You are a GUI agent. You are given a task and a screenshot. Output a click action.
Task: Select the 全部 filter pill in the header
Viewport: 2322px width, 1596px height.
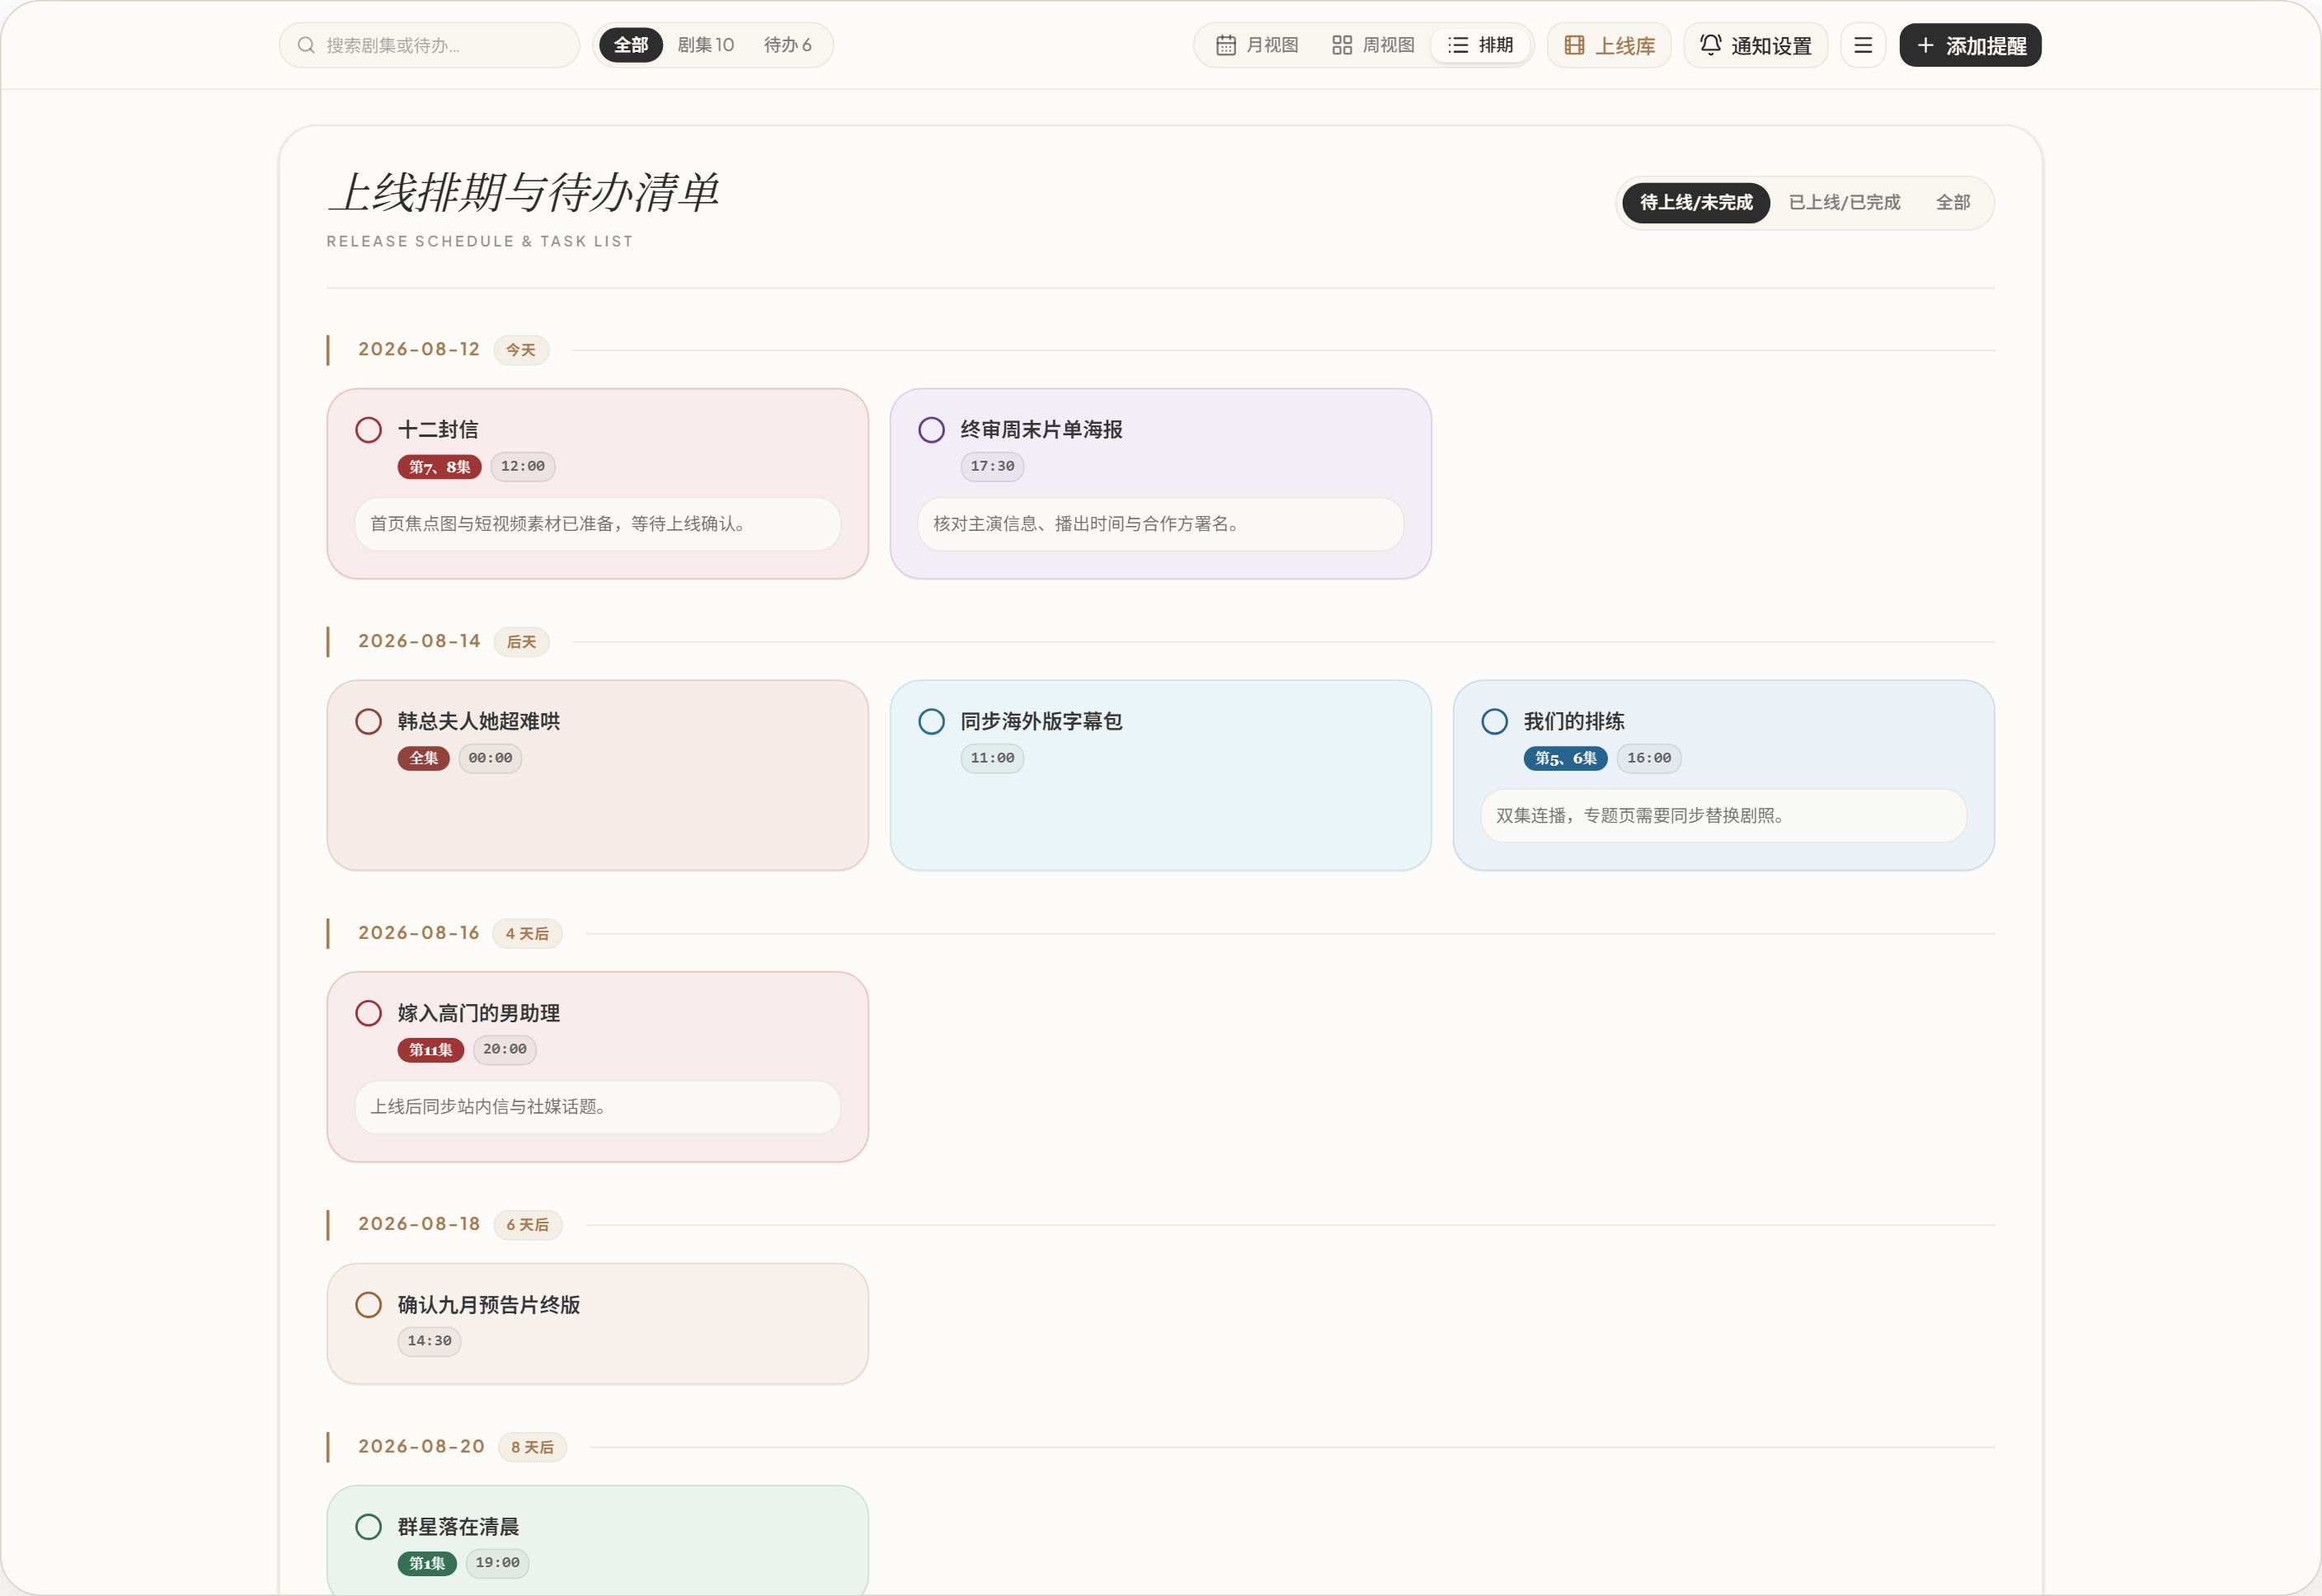point(631,45)
